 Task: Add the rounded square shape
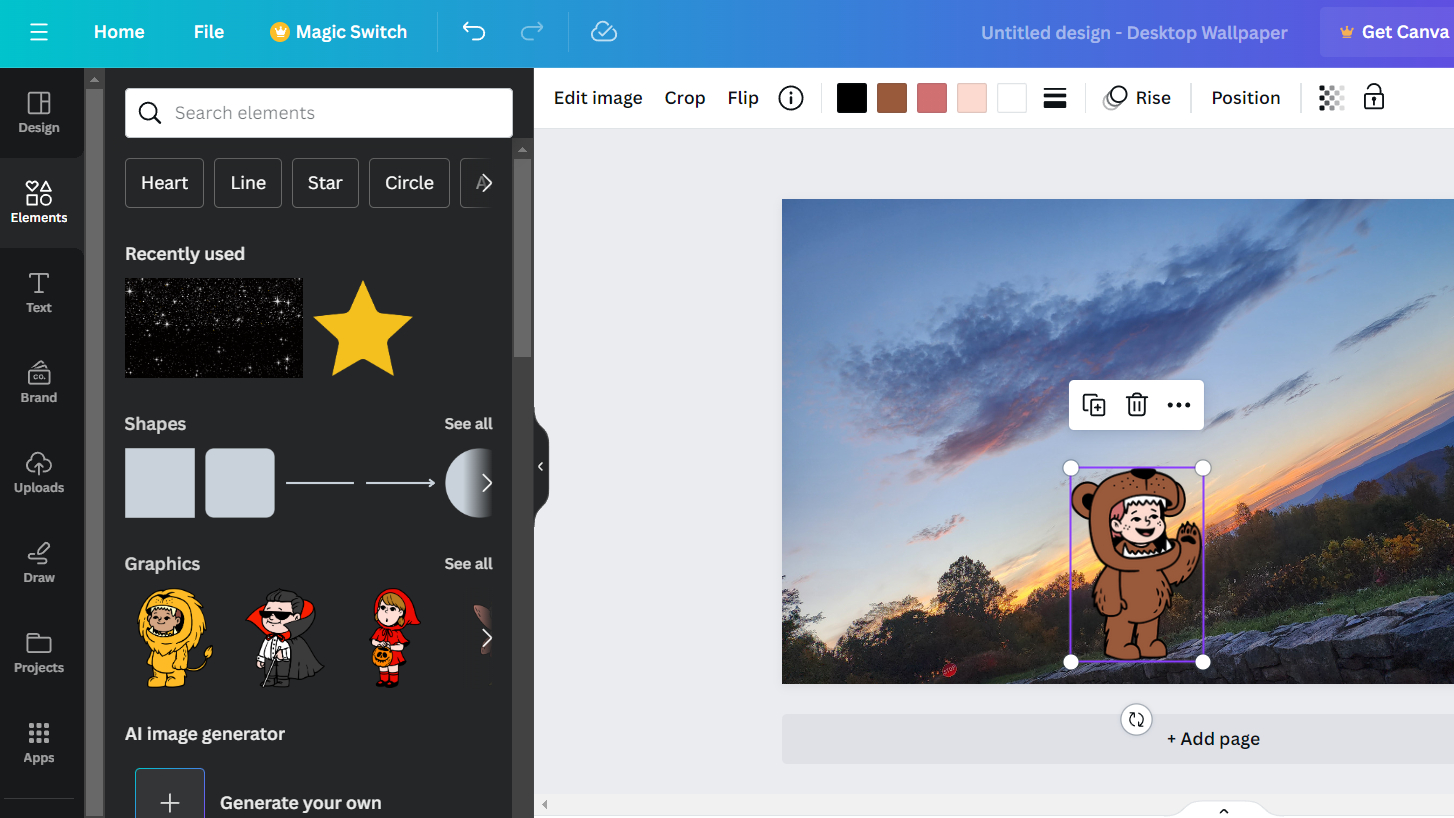point(240,483)
